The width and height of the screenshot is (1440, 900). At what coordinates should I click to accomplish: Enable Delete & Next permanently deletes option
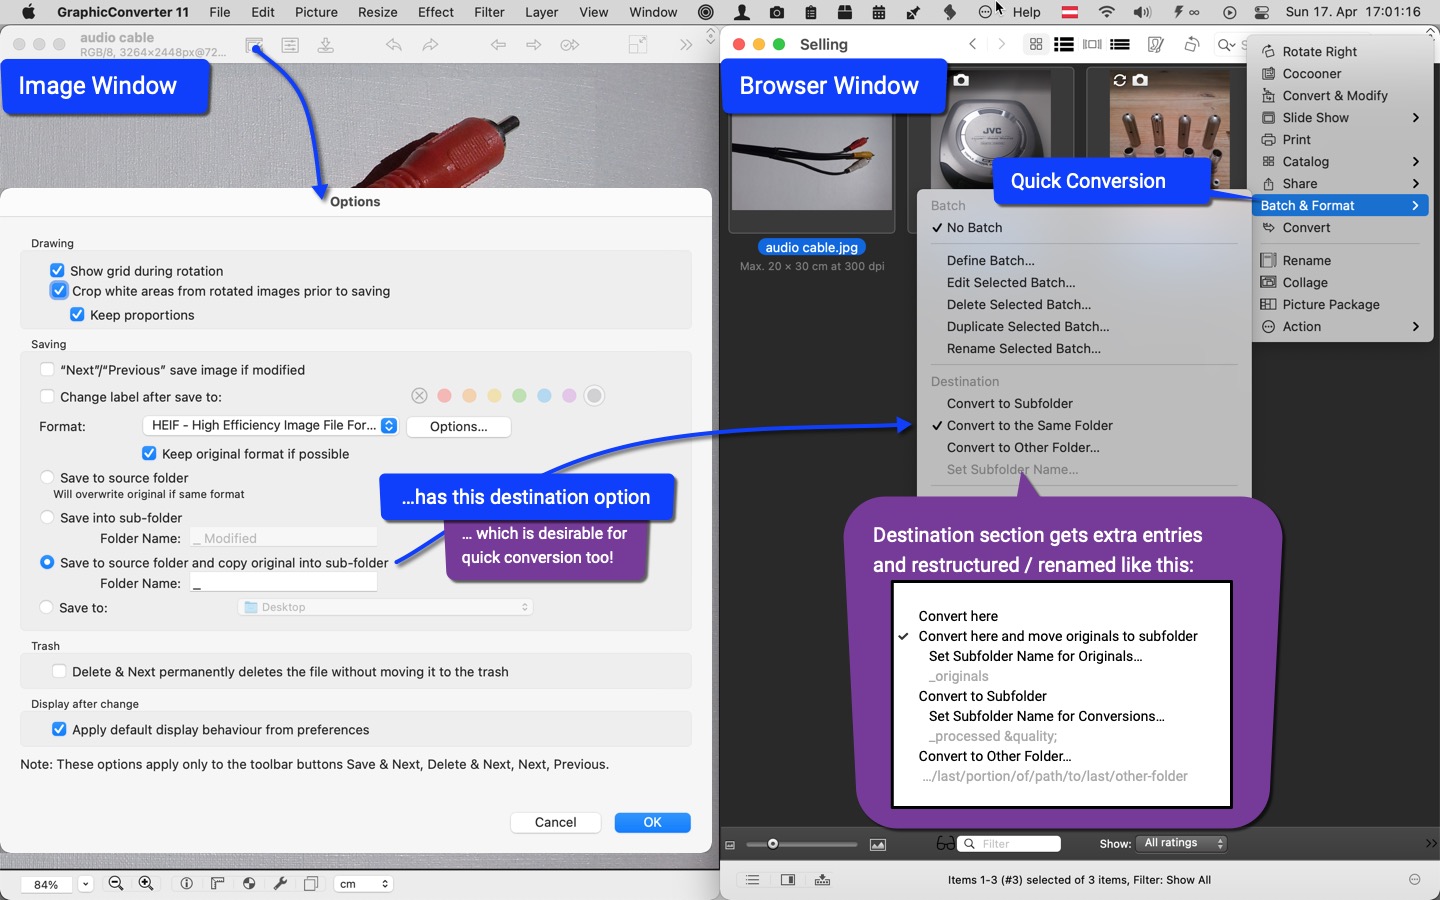[59, 671]
